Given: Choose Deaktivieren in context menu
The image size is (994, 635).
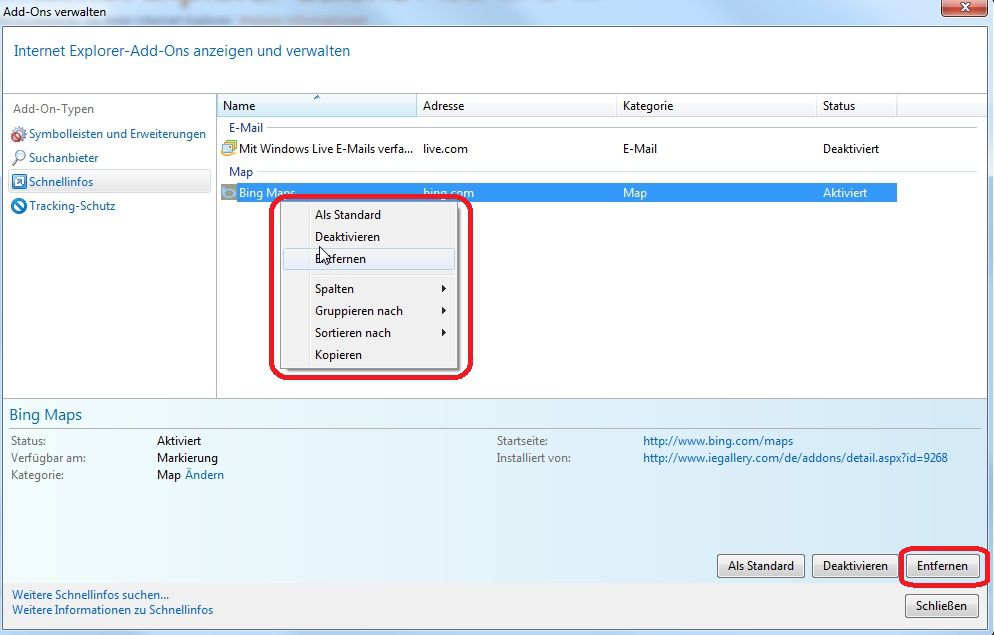Looking at the screenshot, I should click(368, 237).
